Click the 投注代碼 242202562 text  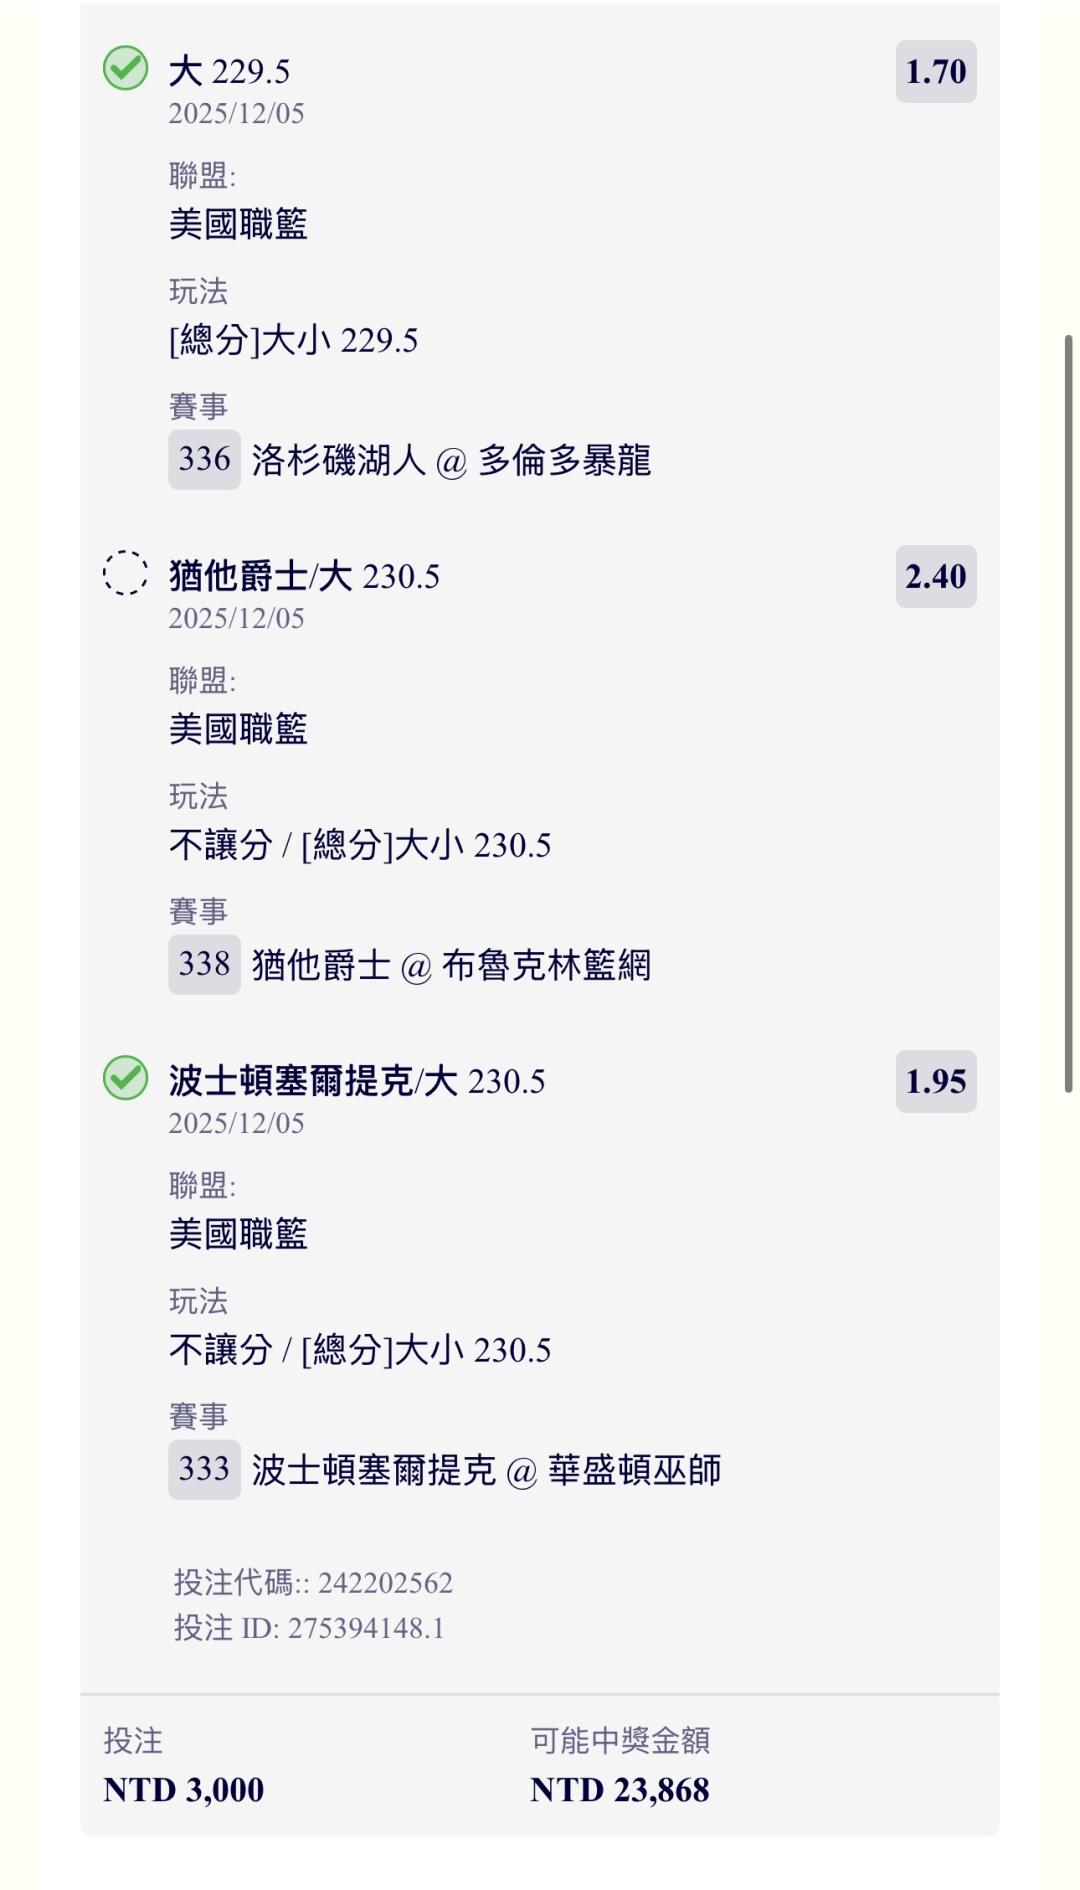[313, 1583]
